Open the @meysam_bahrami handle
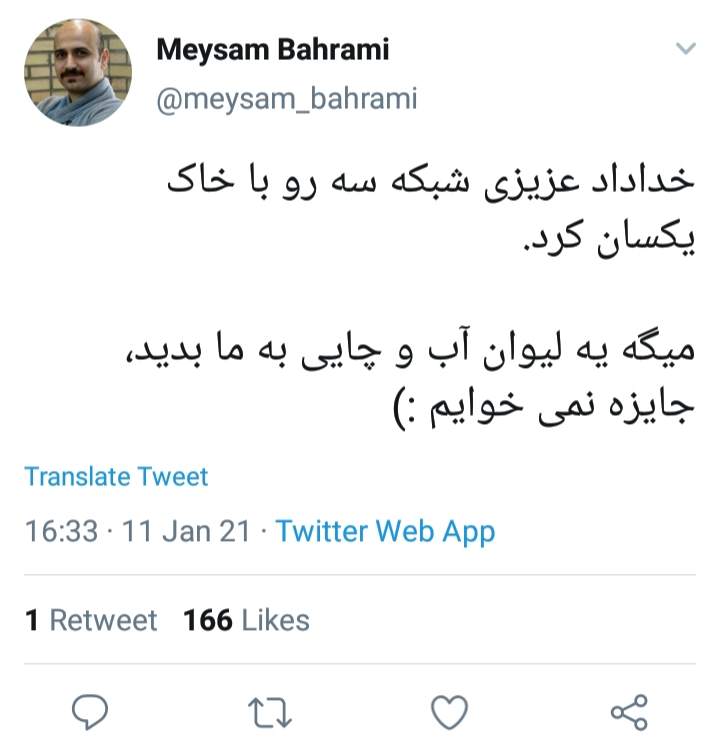The image size is (720, 753). [x=287, y=99]
